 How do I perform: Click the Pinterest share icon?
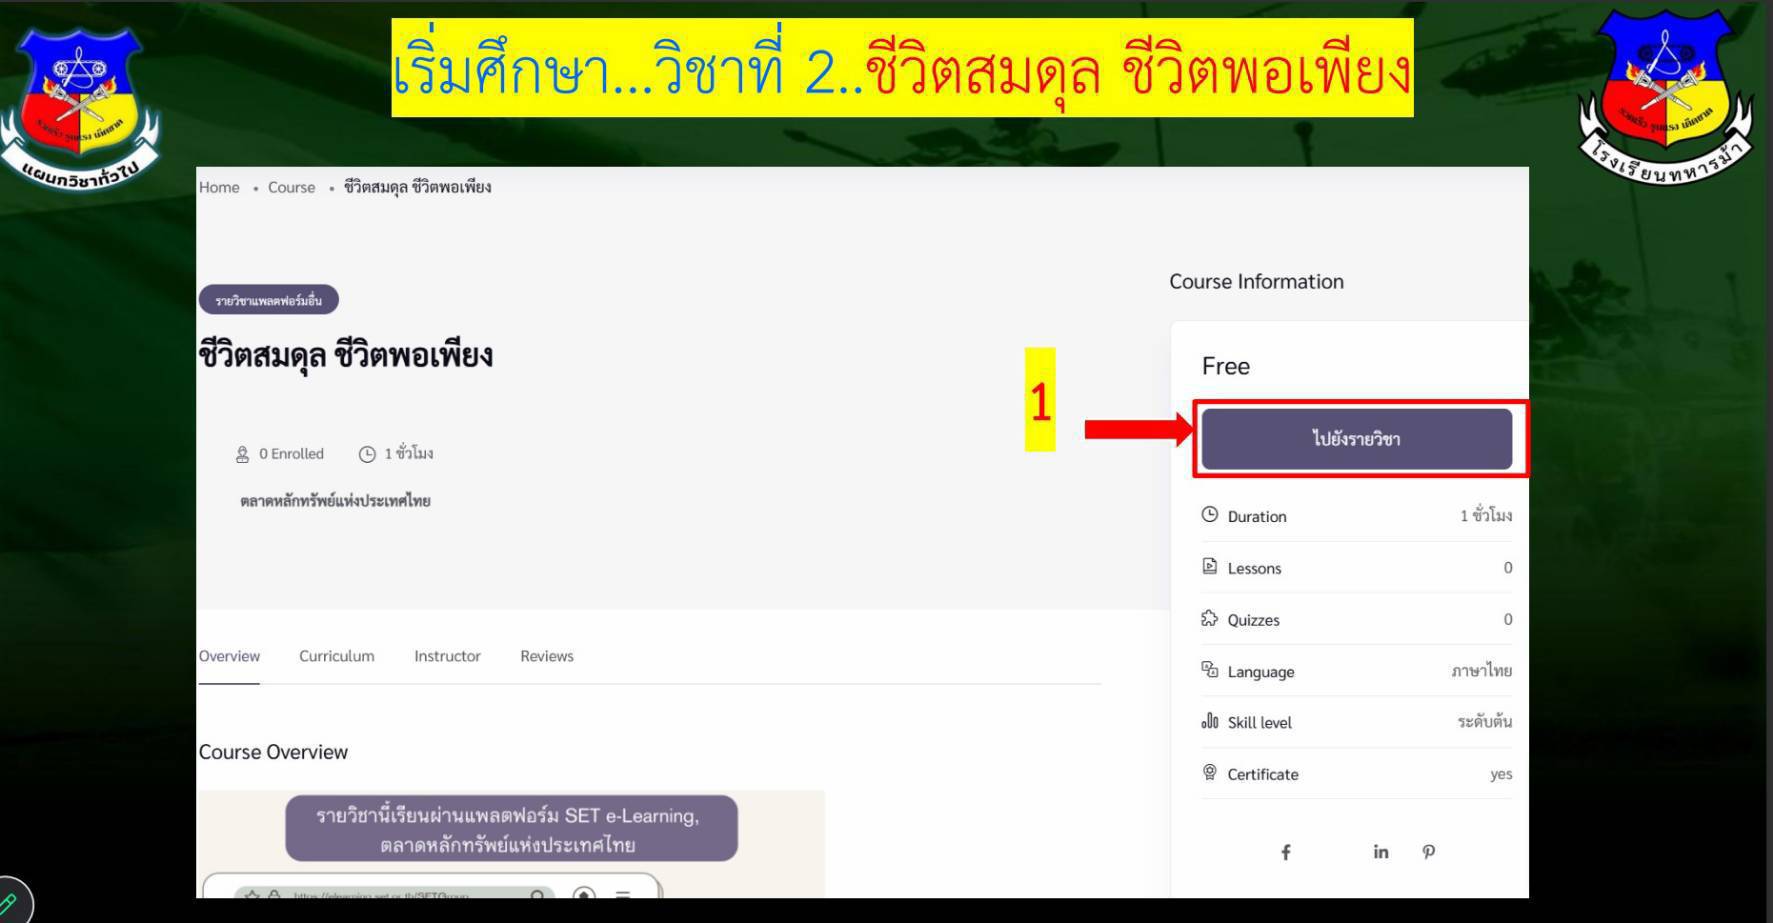(x=1428, y=852)
